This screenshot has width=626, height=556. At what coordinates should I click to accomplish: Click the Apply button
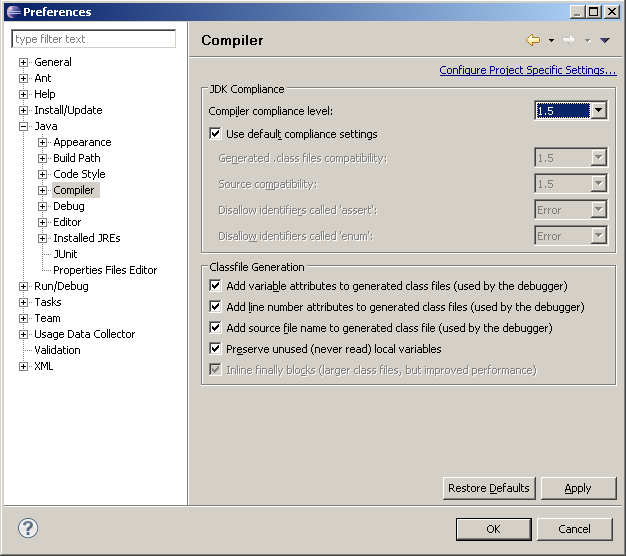pyautogui.click(x=578, y=488)
